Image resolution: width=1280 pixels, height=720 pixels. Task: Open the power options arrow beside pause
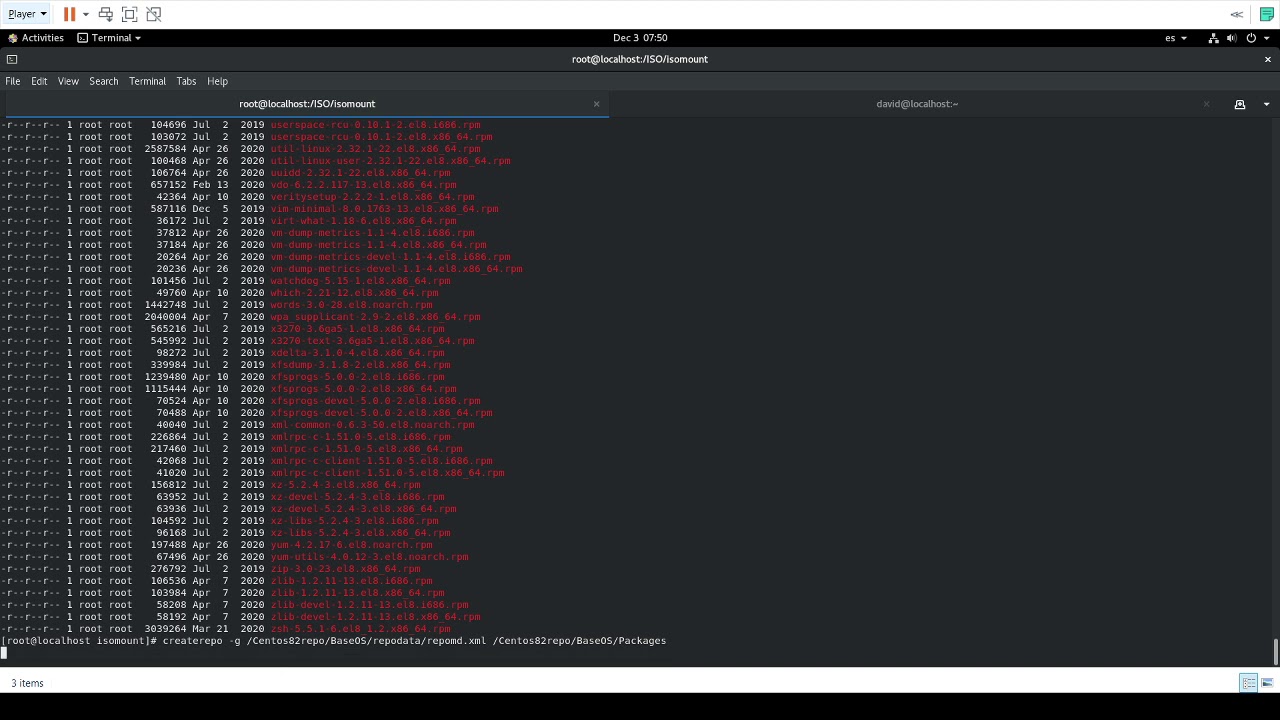coord(85,14)
